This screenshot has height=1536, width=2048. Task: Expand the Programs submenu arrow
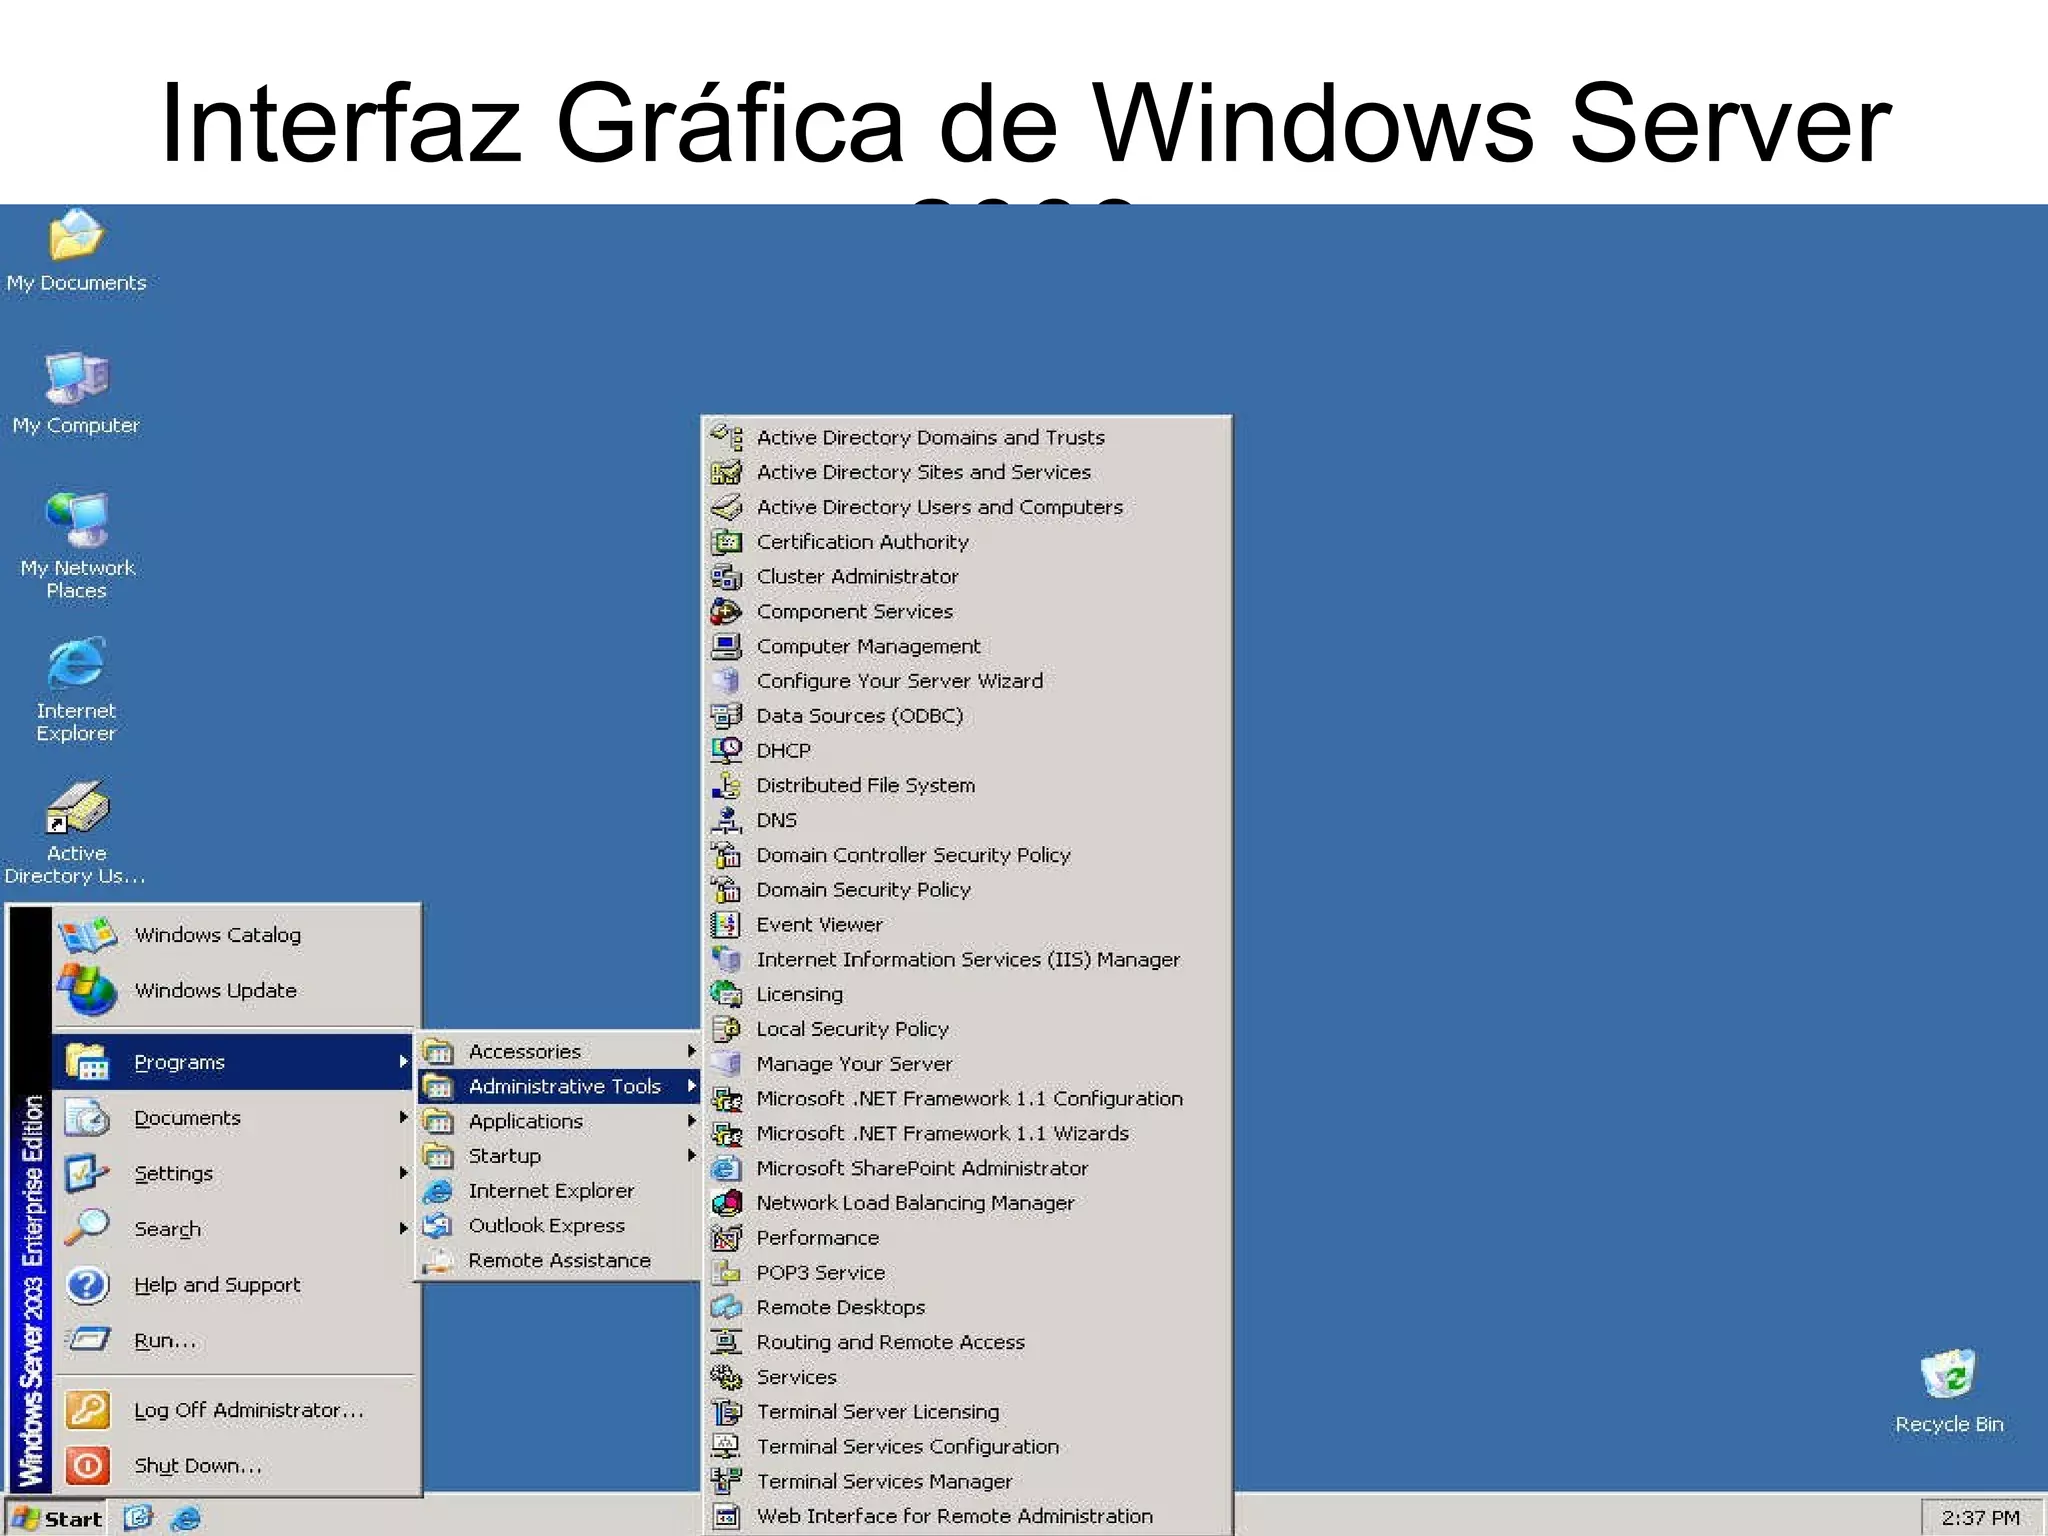tap(403, 1062)
